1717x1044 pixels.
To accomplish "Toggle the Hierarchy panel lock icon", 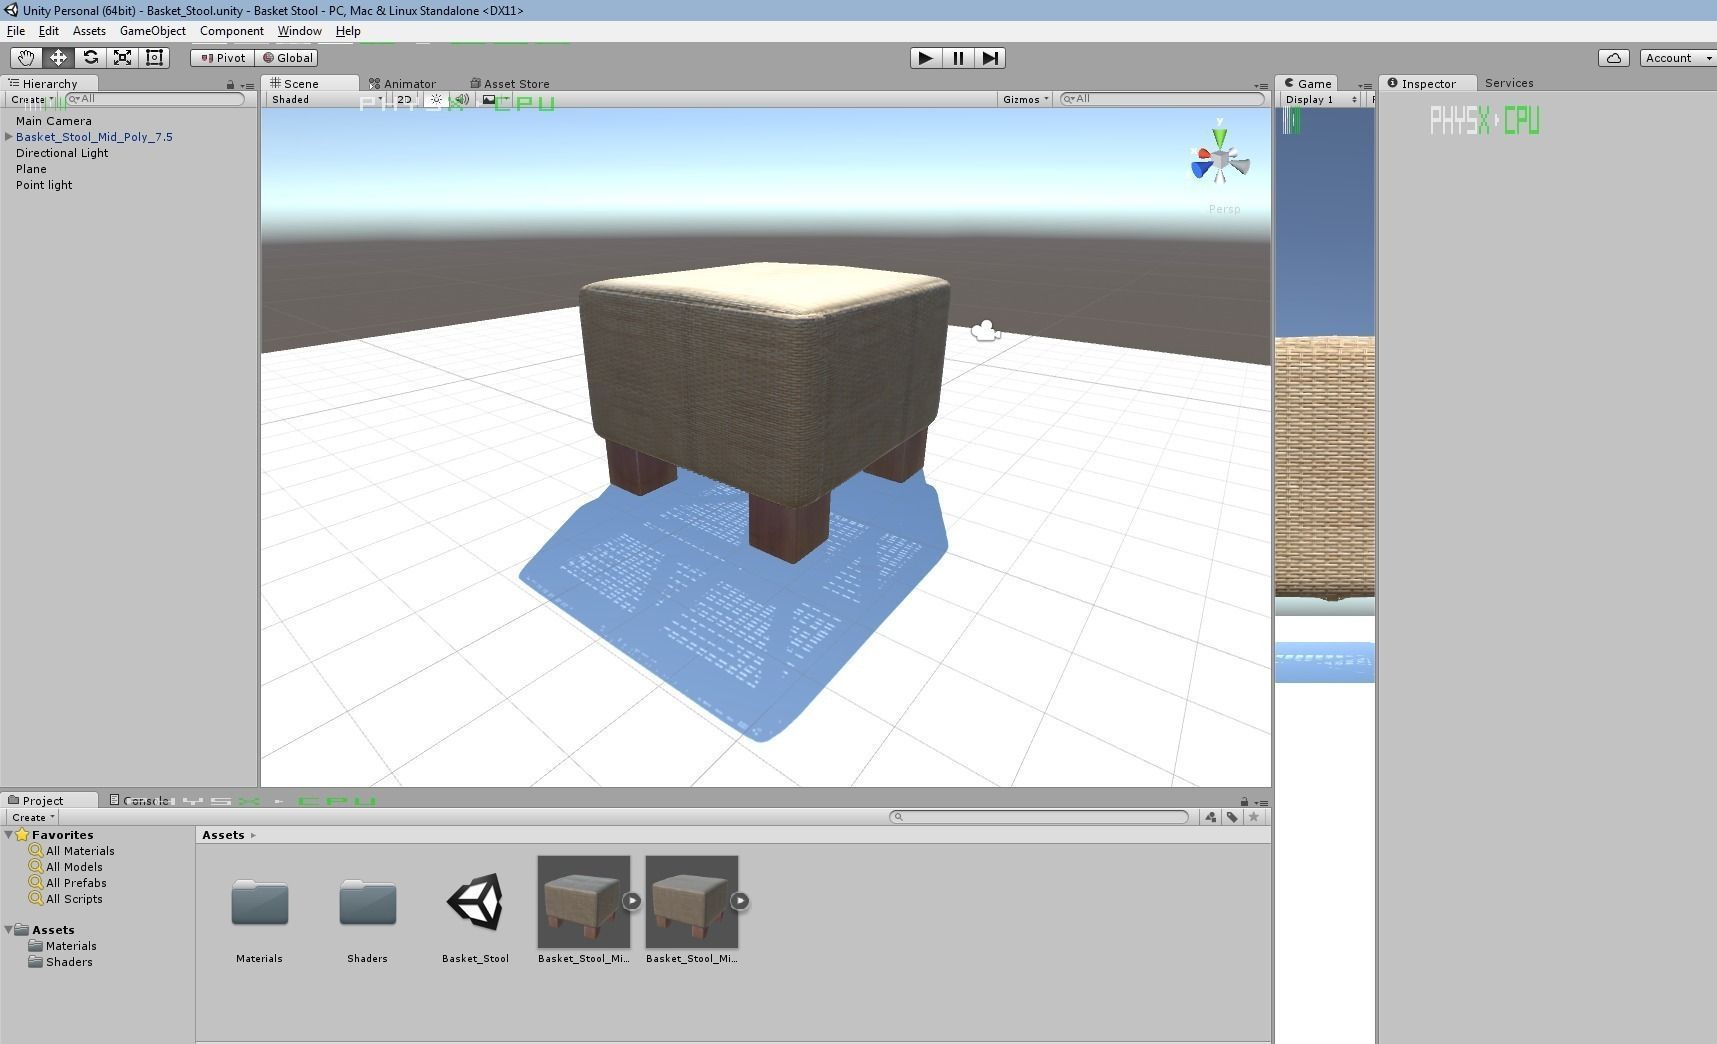I will point(230,85).
